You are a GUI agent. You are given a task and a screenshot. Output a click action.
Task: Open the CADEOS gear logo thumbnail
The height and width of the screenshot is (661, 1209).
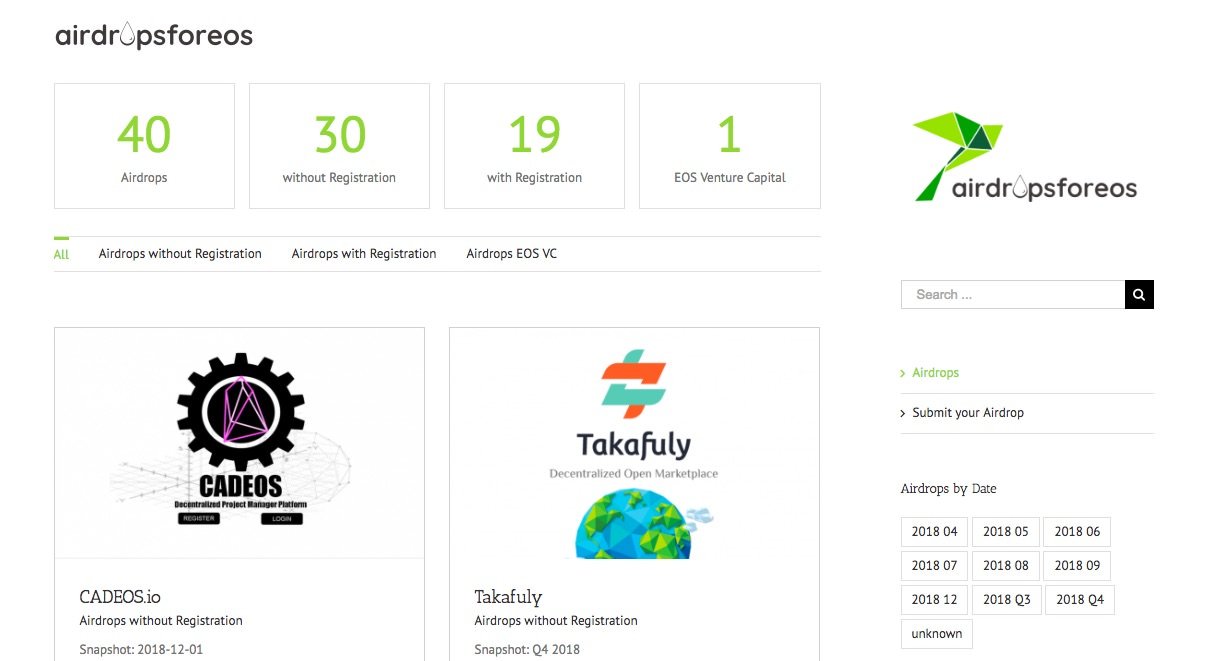[x=240, y=443]
